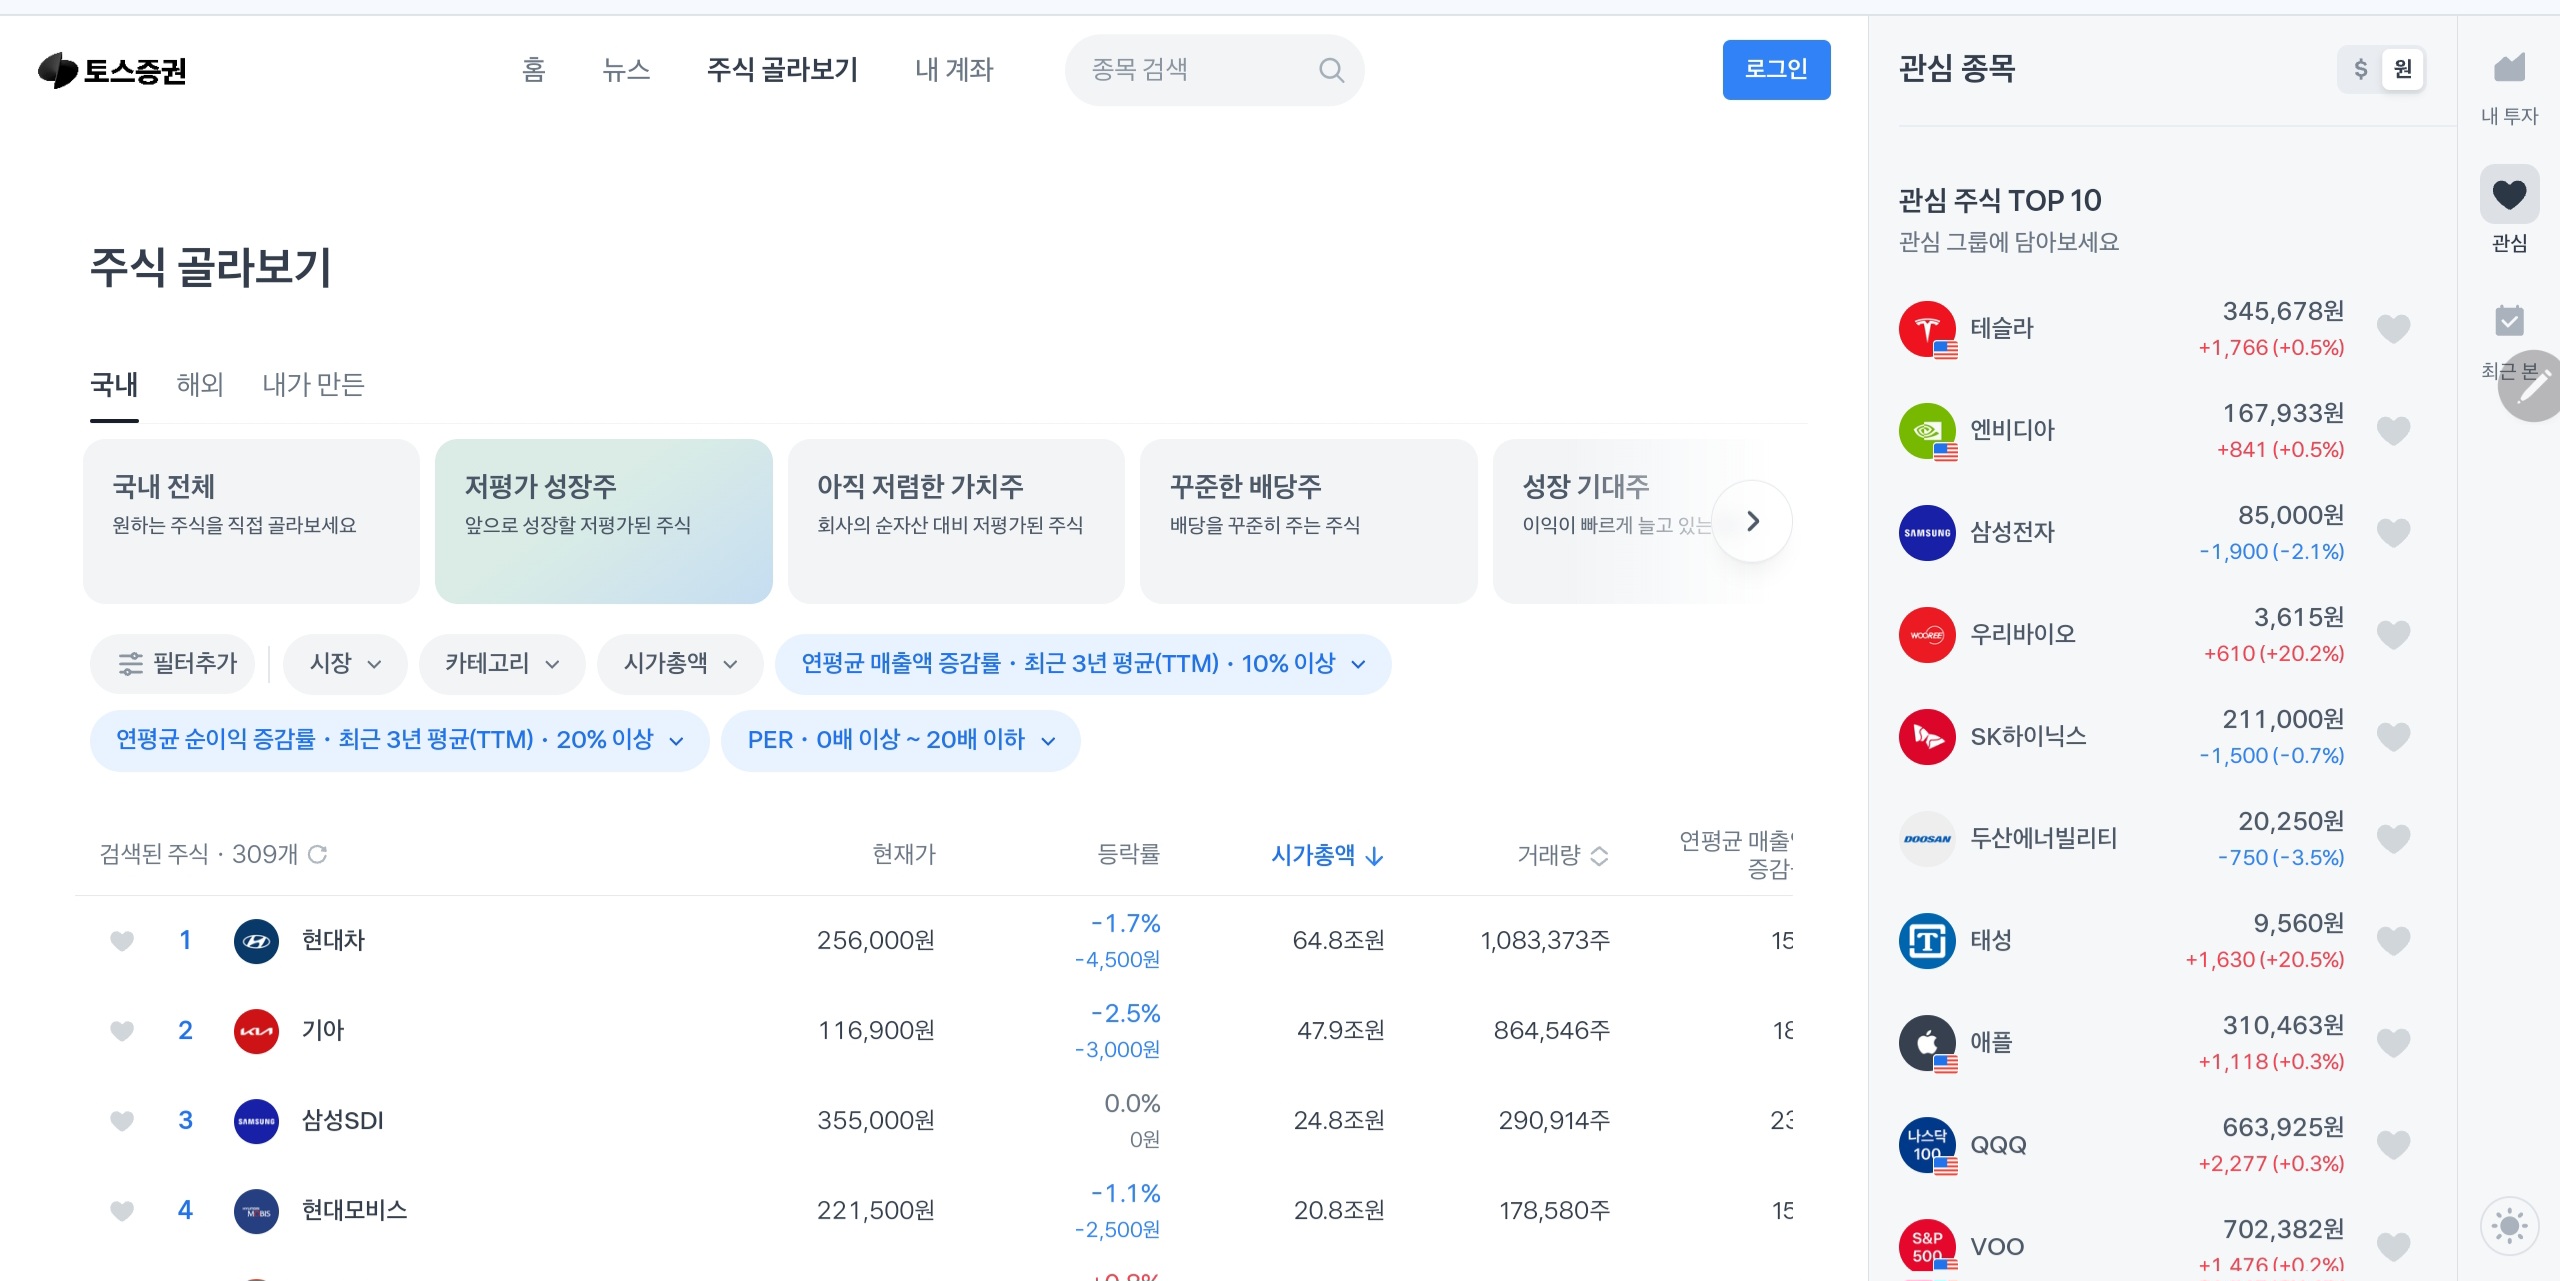Toggle heart for 삼성SDI row
Viewport: 2560px width, 1281px height.
point(122,1121)
